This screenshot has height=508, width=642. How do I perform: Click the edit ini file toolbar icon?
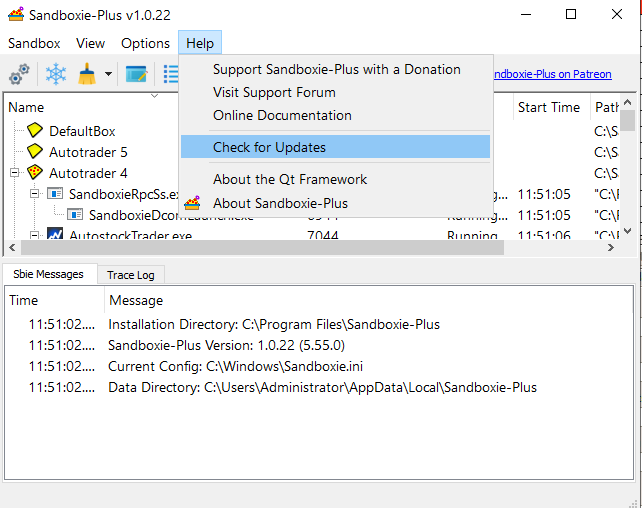136,75
